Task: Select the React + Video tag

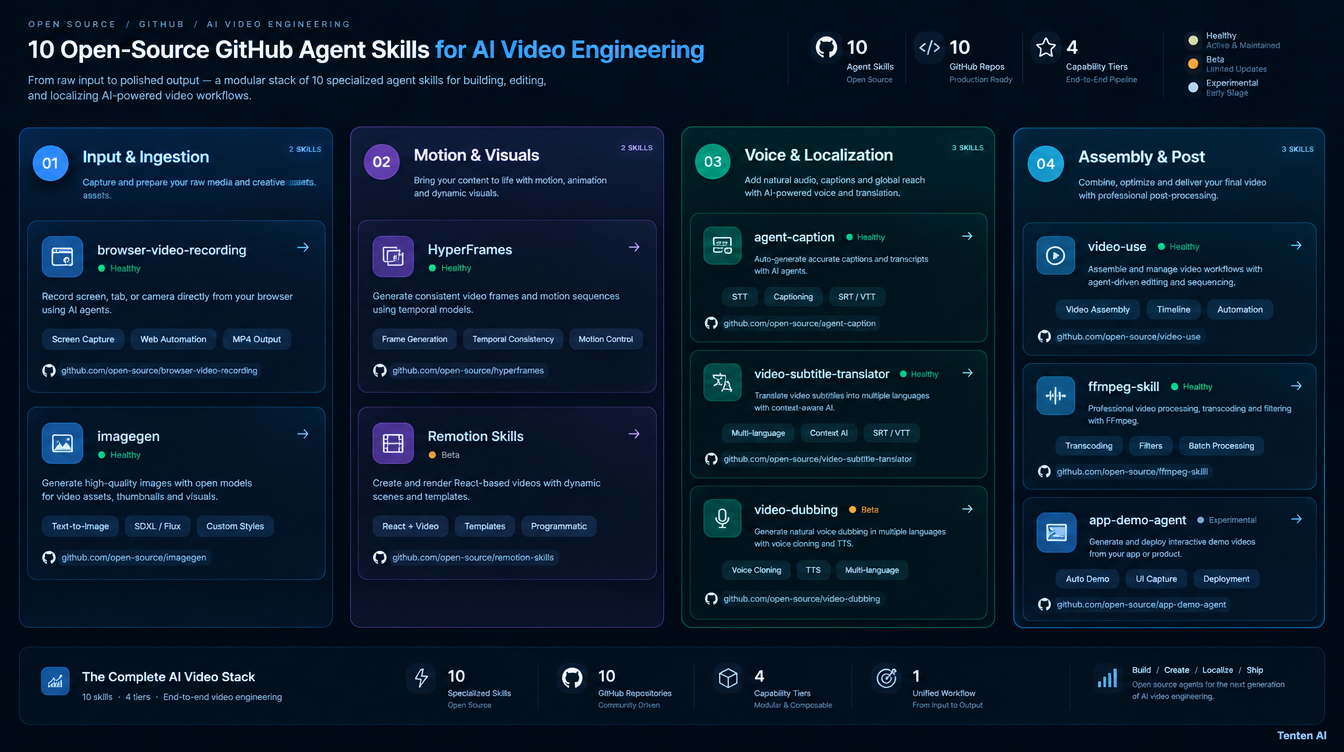Action: [410, 526]
